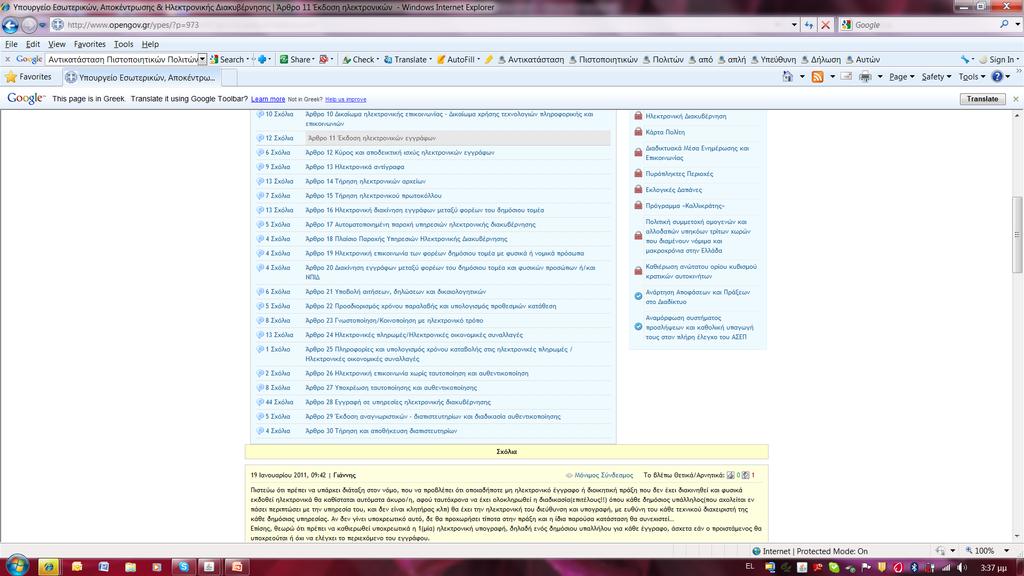Screen dimensions: 1024x576
Task: Click Μόνιμος Σύνδεσμος permalink on comment
Action: (603, 475)
